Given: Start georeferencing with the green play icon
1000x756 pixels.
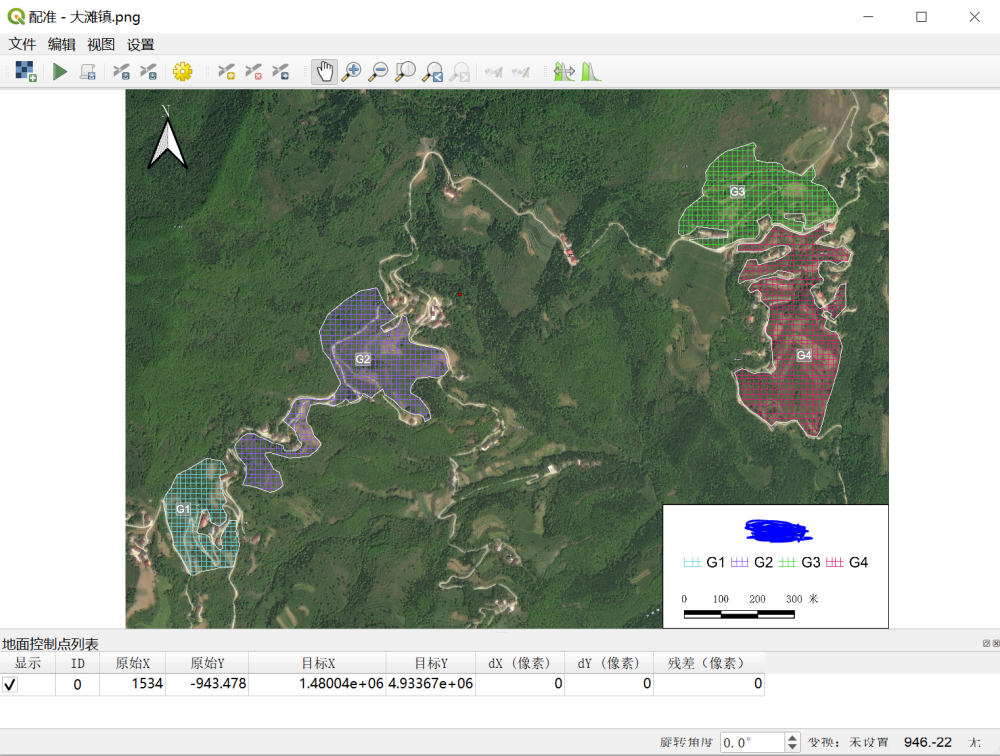Looking at the screenshot, I should [60, 71].
